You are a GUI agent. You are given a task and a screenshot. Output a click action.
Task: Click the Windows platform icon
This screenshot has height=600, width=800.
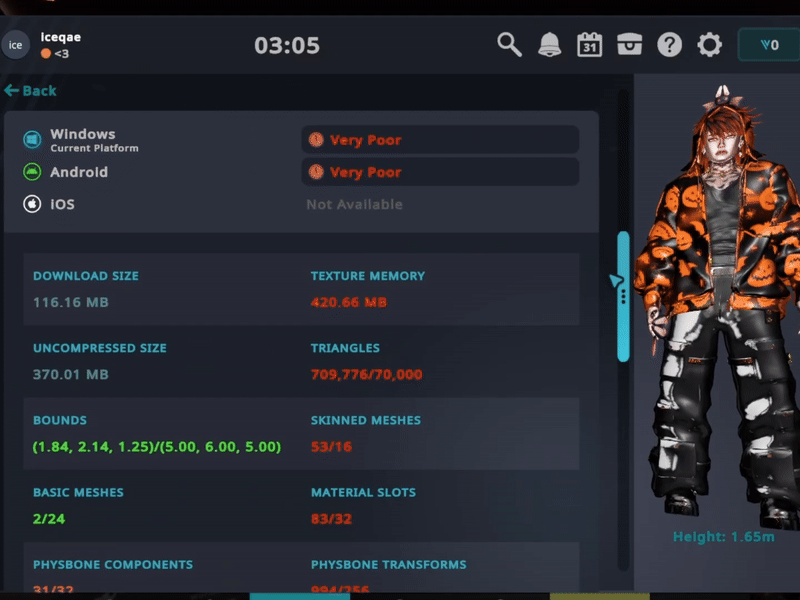pyautogui.click(x=33, y=140)
